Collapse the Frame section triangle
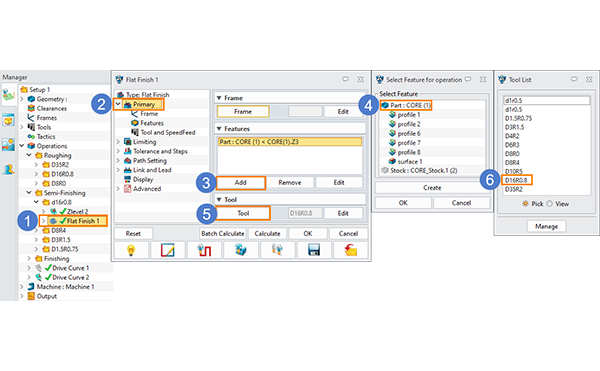This screenshot has height=371, width=600. tap(219, 98)
